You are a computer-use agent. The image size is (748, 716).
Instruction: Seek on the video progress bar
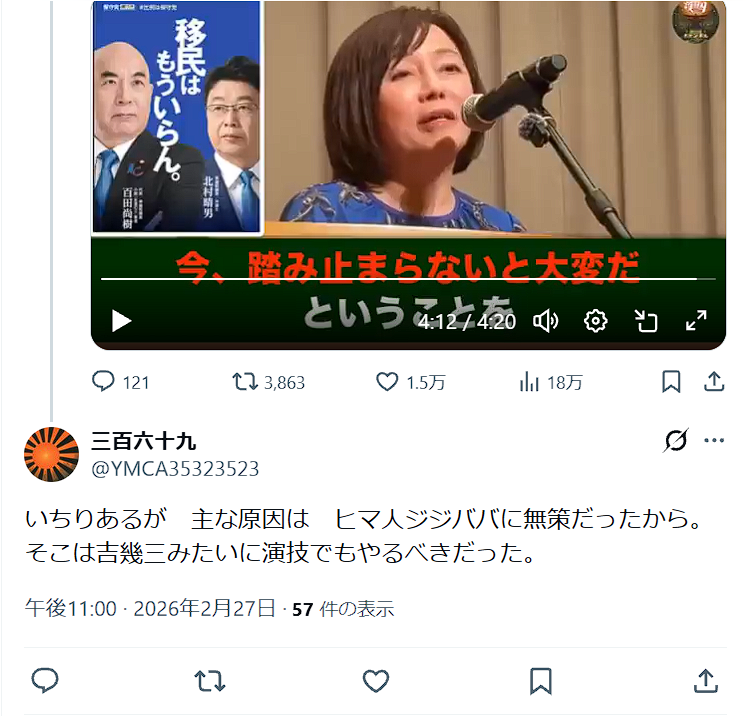pyautogui.click(x=408, y=279)
